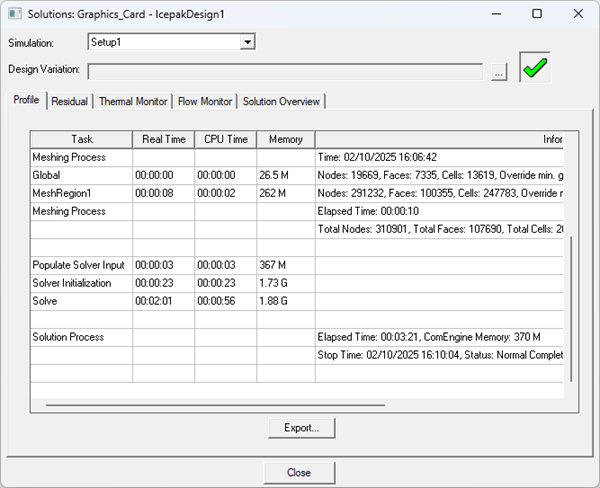Click the Design Variation browse ellipsis button
The width and height of the screenshot is (600, 488).
pyautogui.click(x=499, y=71)
